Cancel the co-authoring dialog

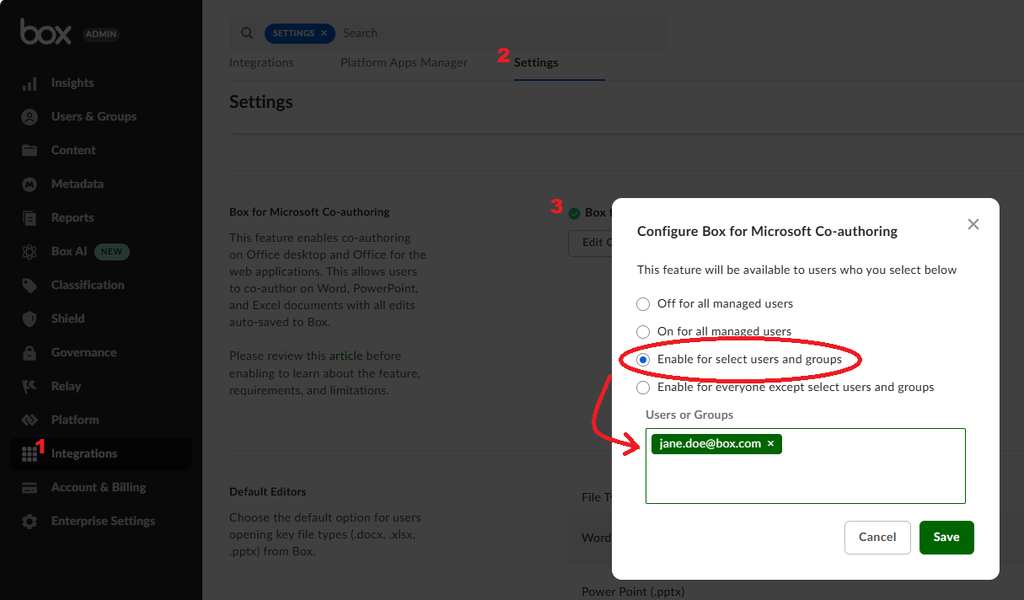click(x=877, y=537)
